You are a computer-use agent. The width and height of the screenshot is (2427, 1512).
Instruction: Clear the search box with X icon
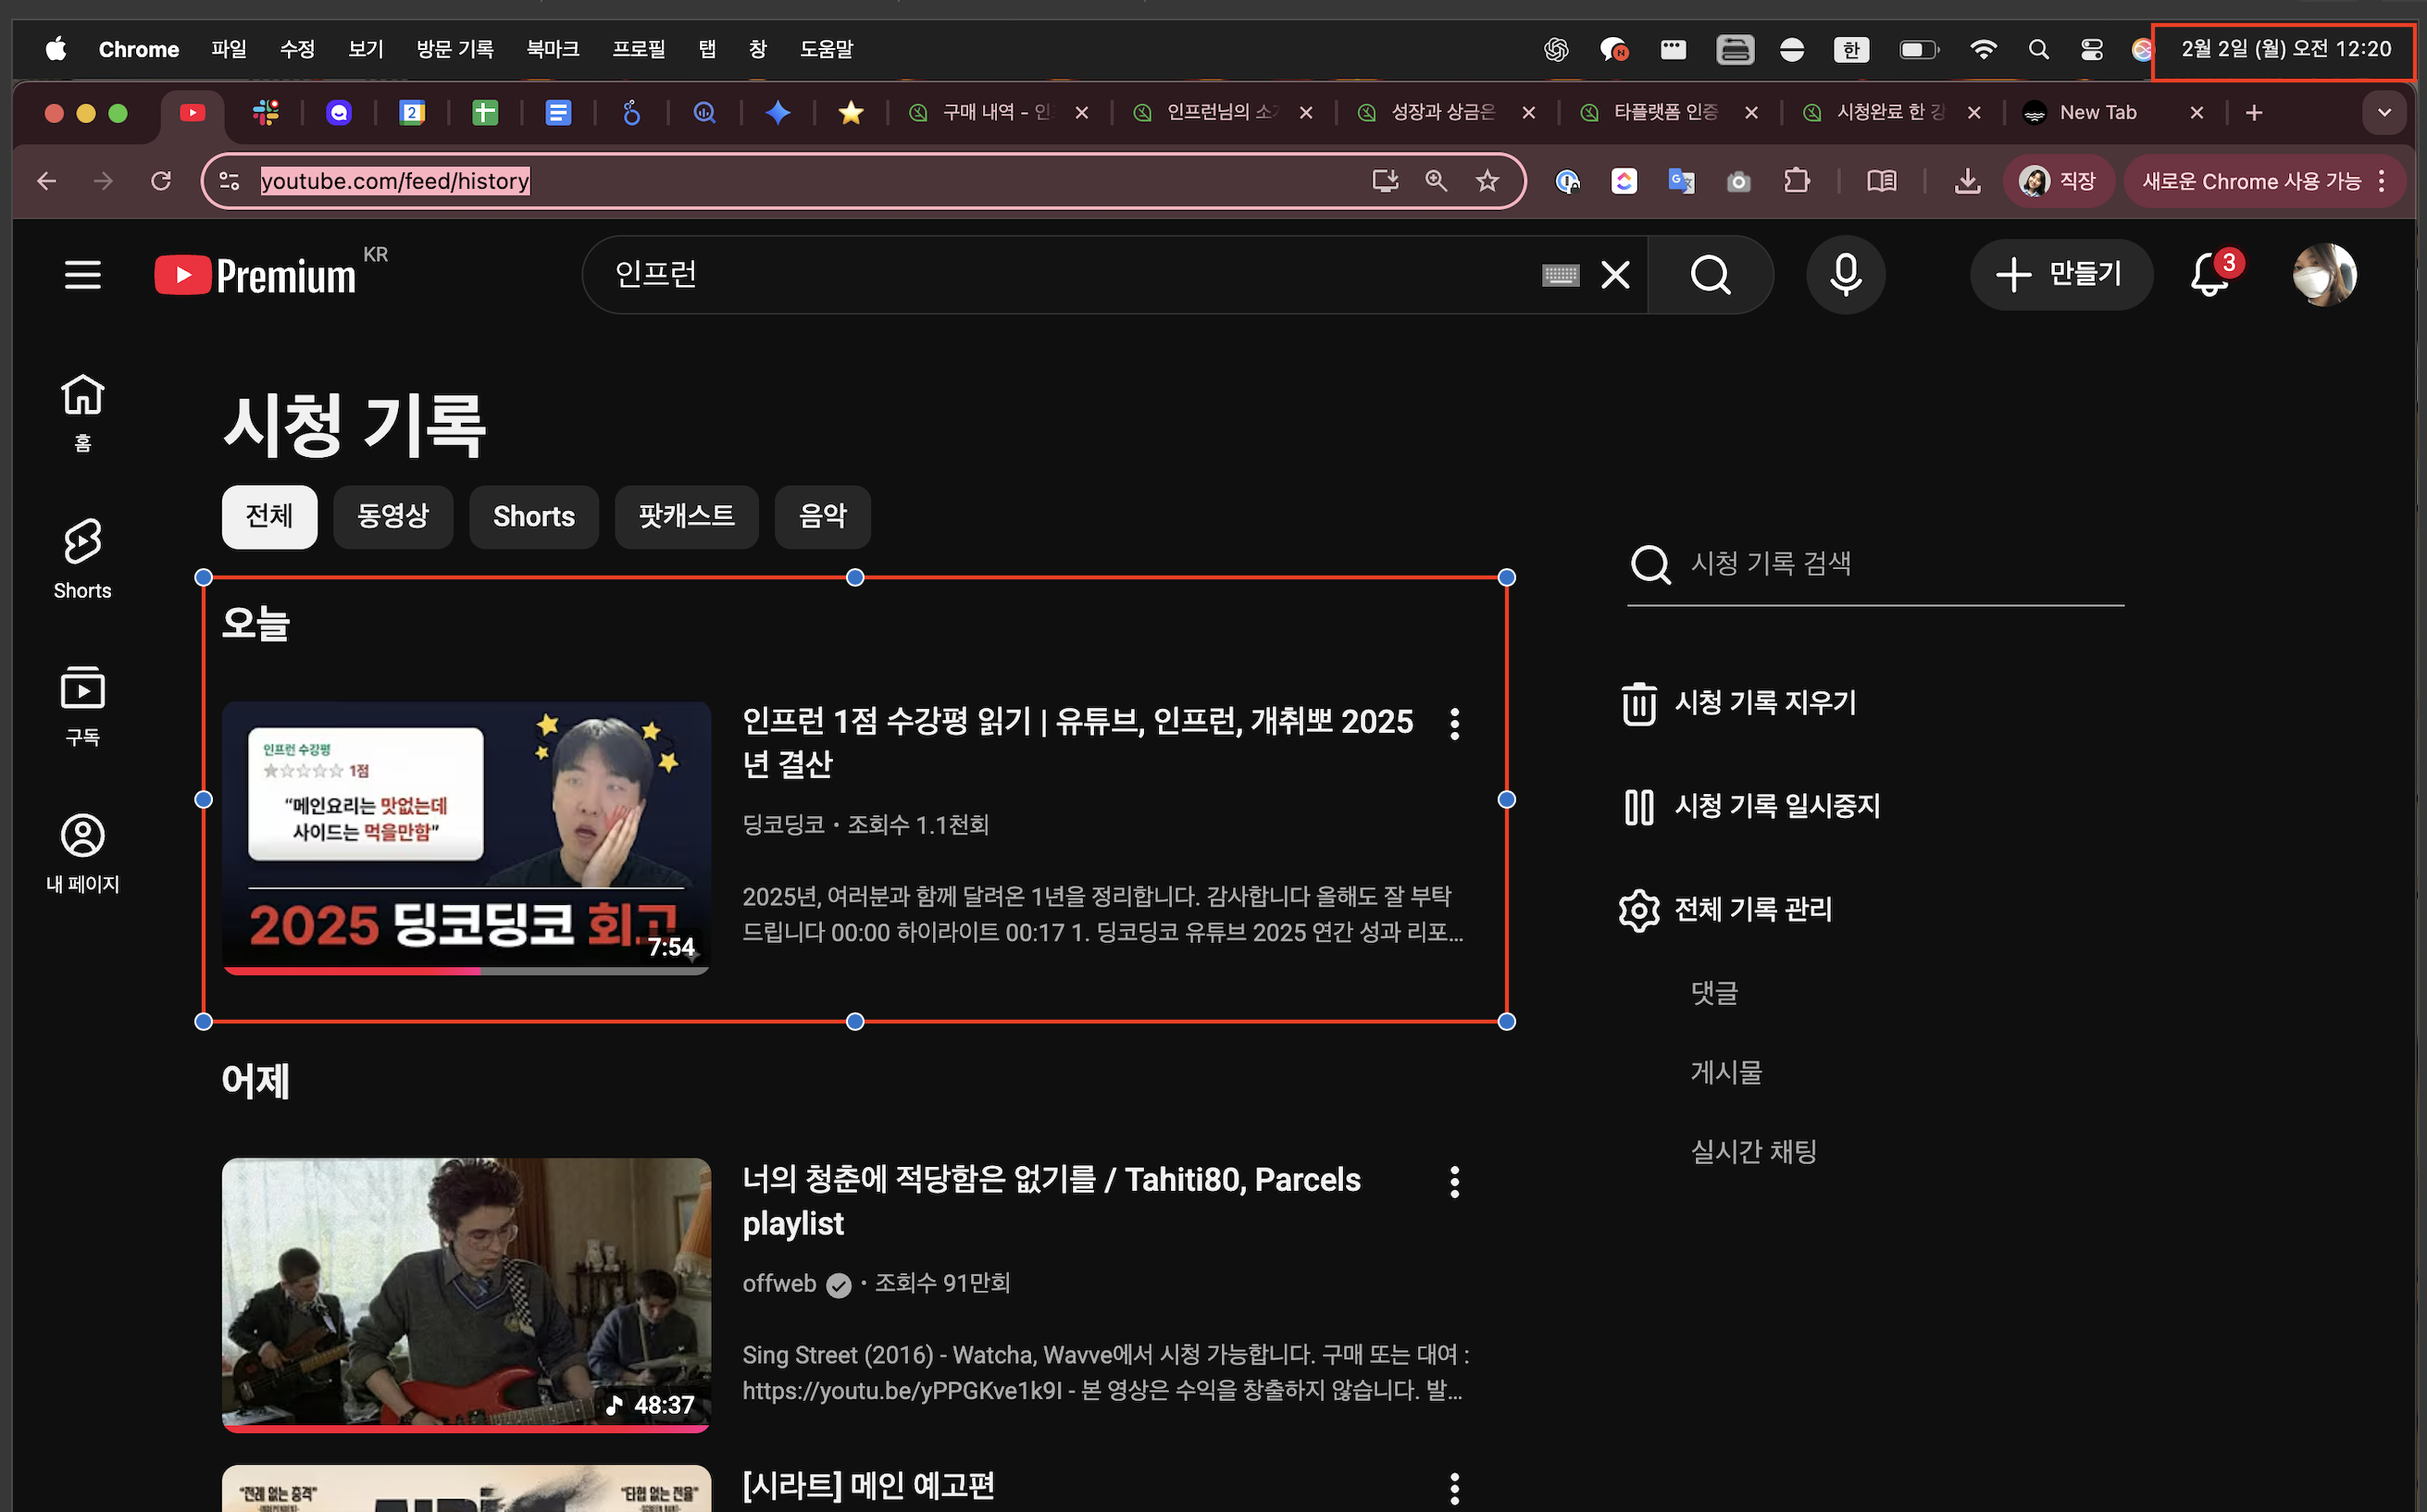tap(1615, 274)
